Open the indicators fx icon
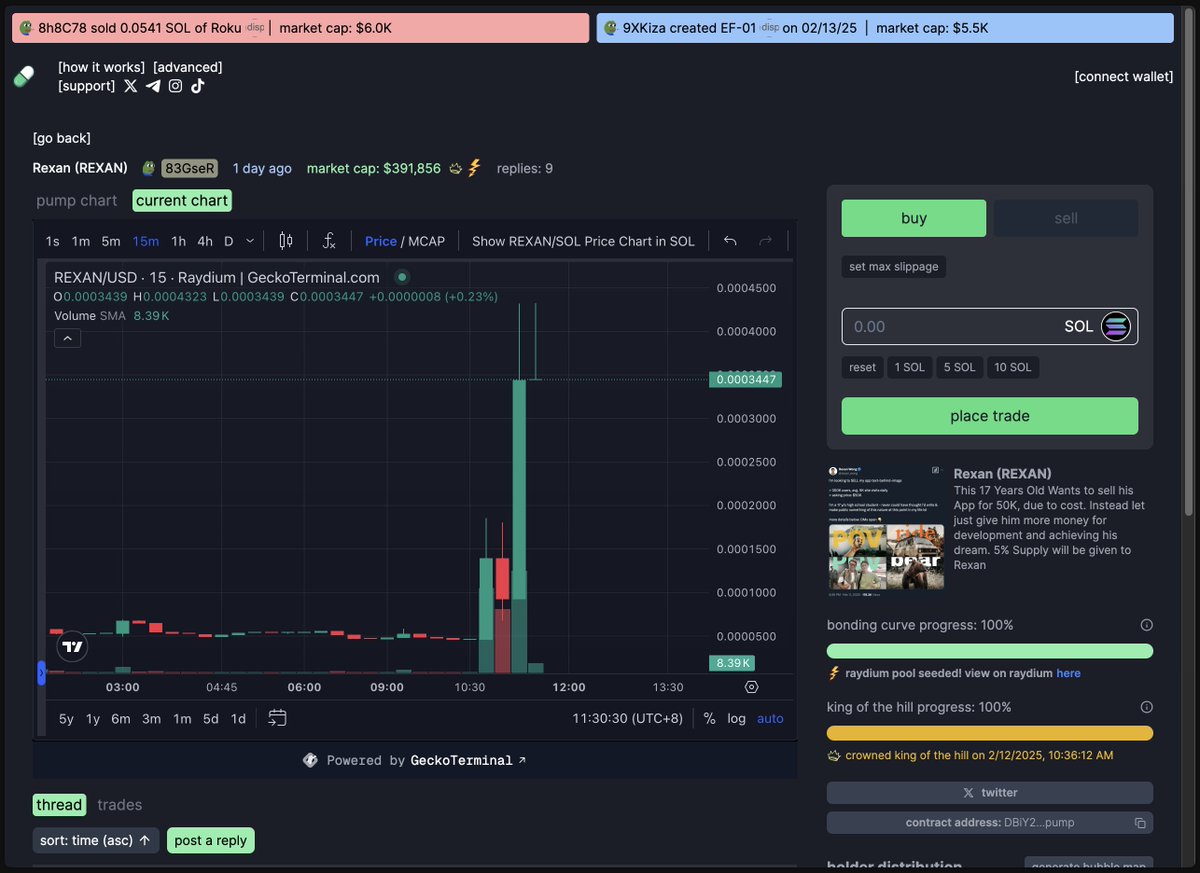The image size is (1200, 873). tap(329, 241)
